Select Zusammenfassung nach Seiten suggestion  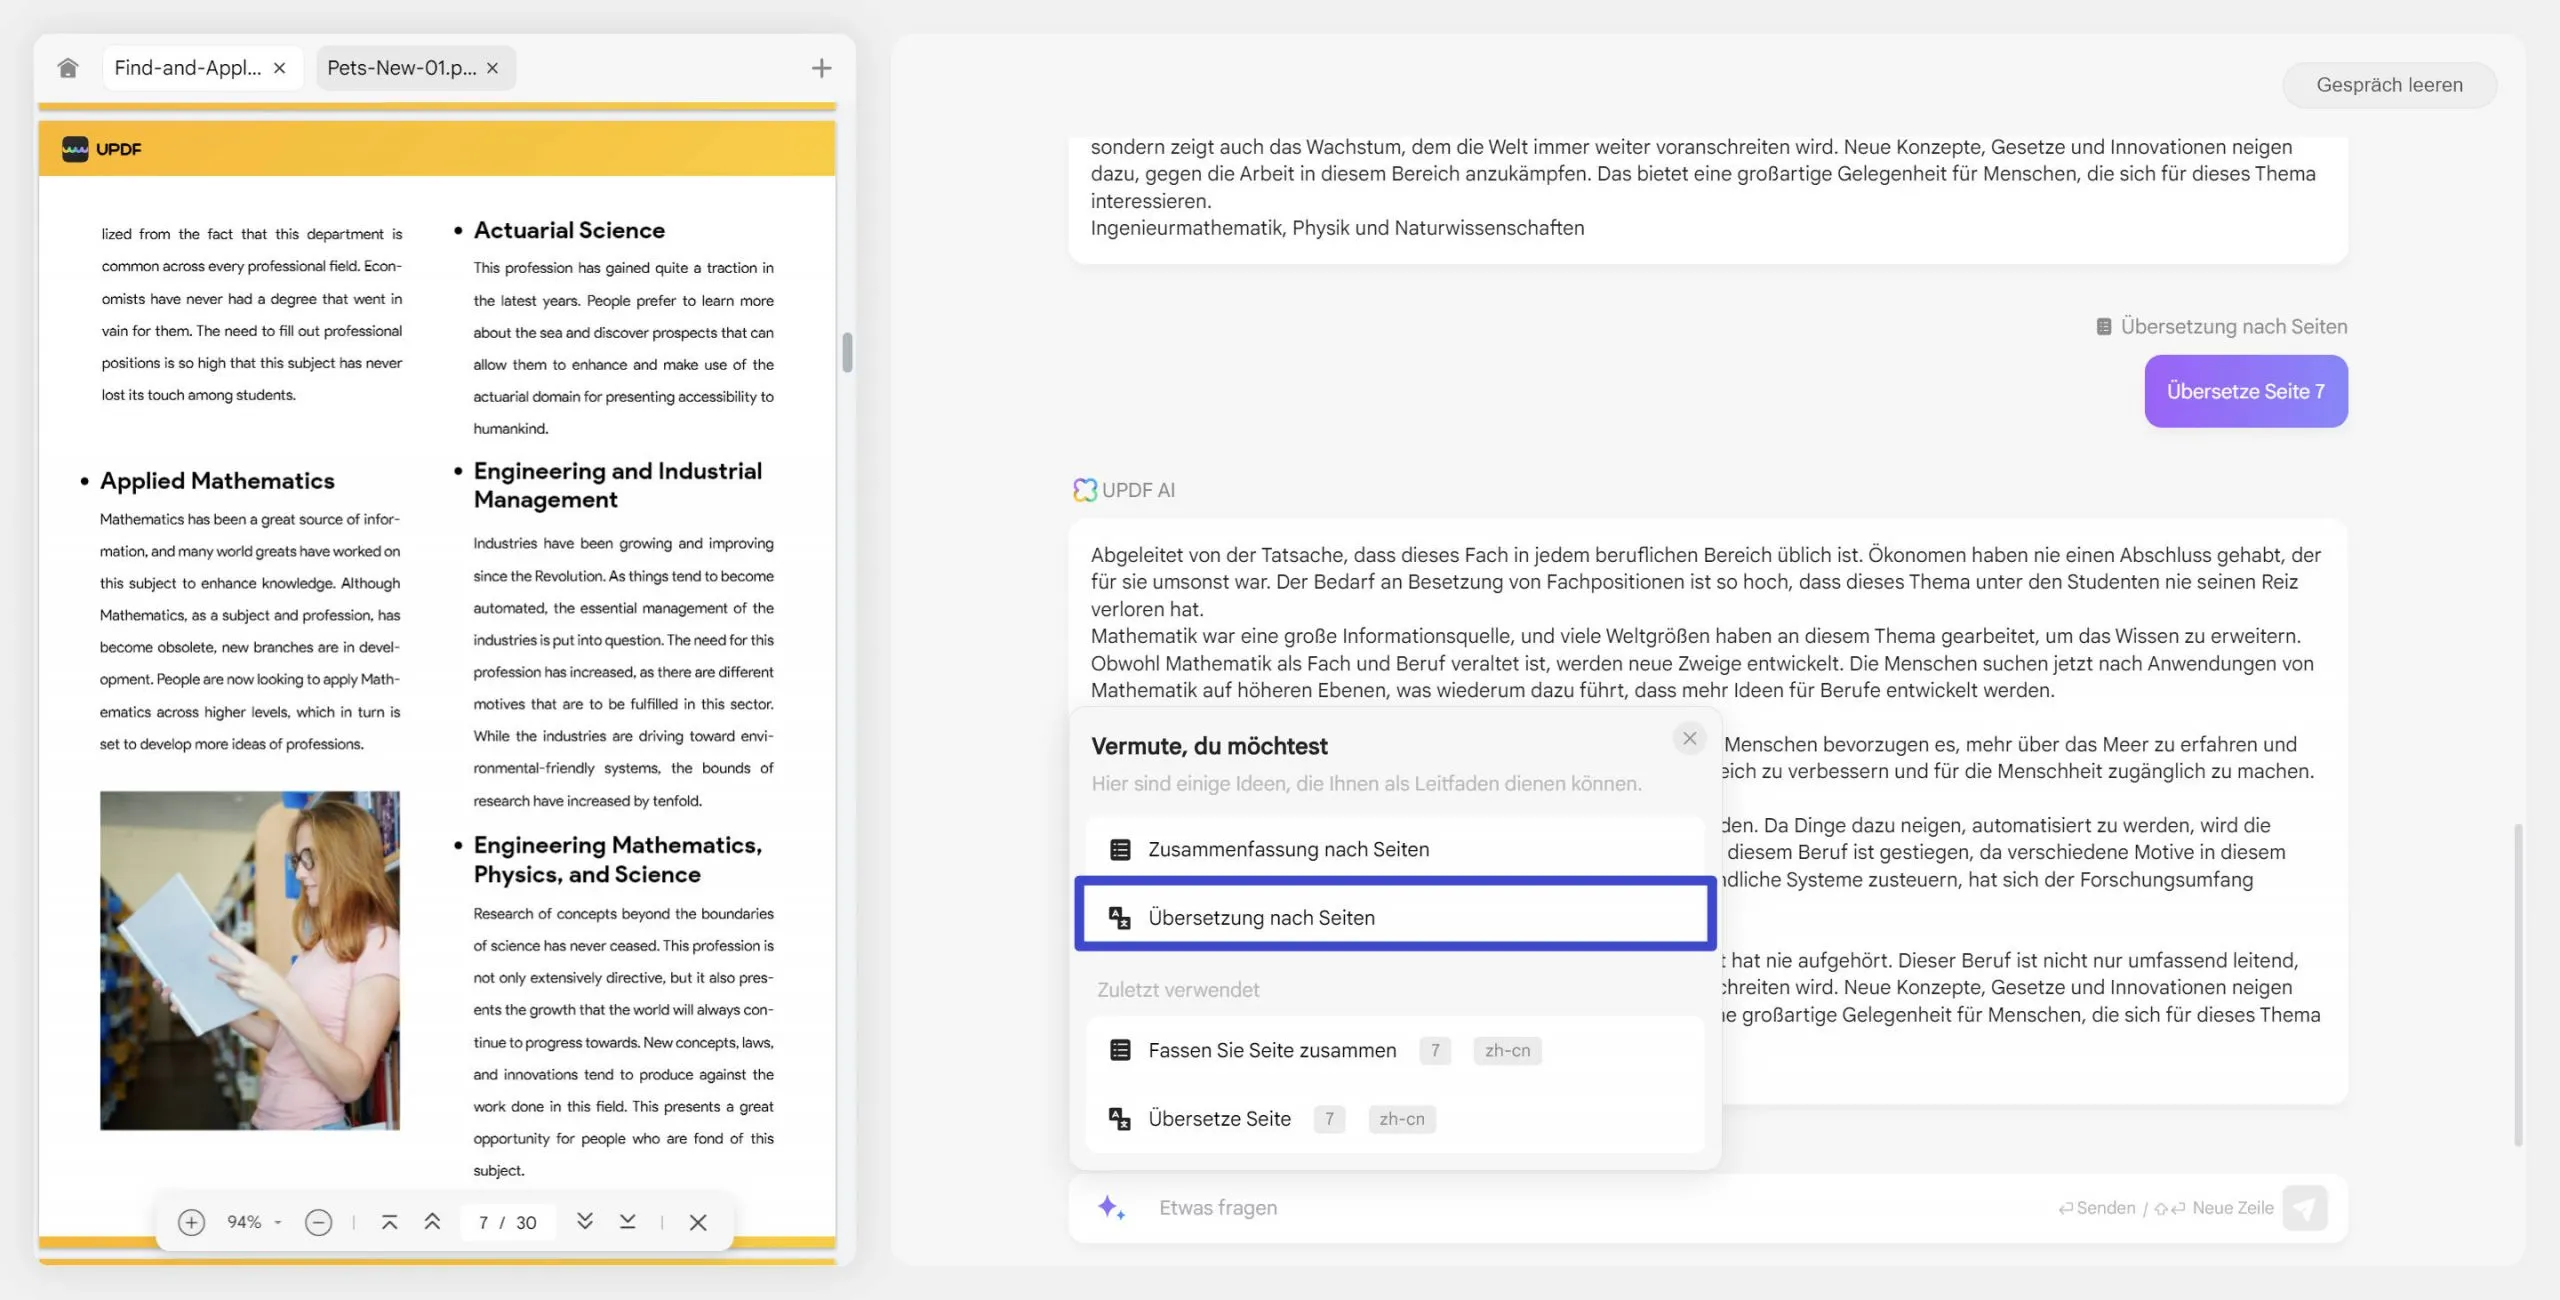coord(1289,848)
